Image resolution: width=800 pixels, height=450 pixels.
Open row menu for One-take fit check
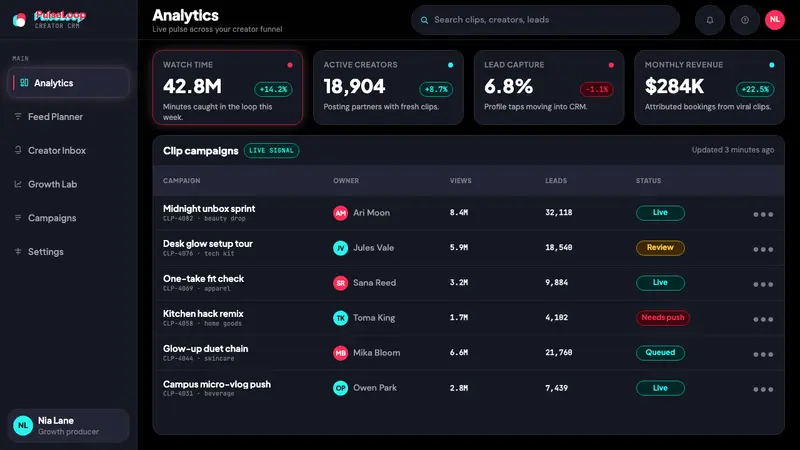coord(763,284)
